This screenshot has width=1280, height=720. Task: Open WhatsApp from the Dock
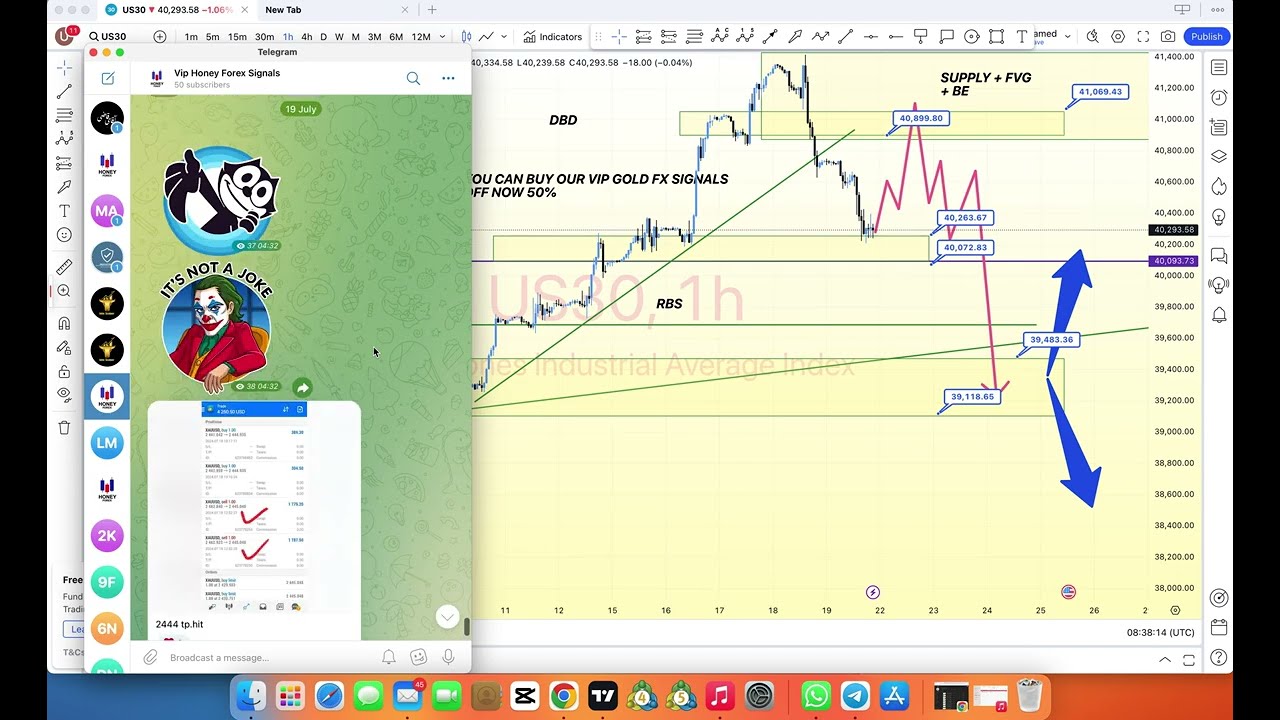pyautogui.click(x=816, y=695)
